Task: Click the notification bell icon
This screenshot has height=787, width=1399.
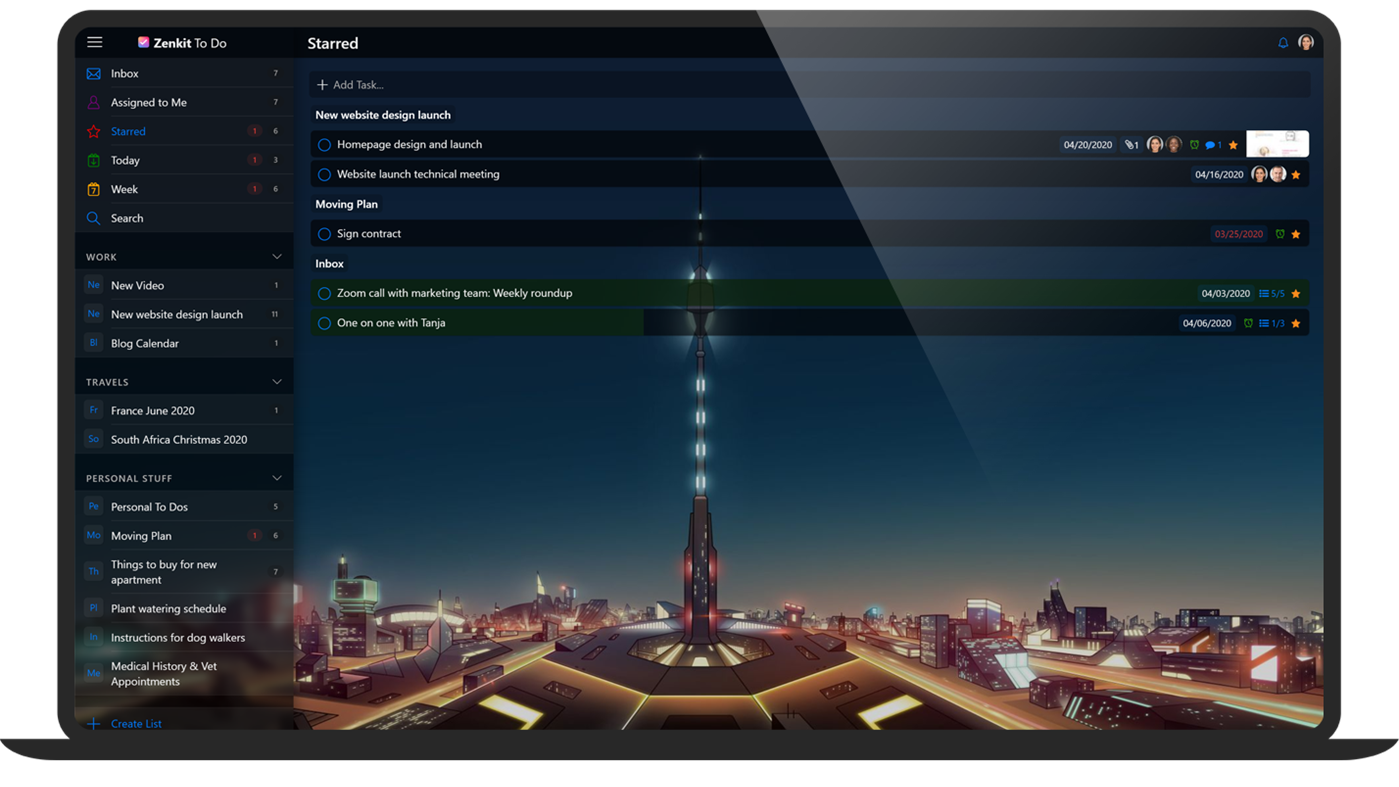Action: [1282, 42]
